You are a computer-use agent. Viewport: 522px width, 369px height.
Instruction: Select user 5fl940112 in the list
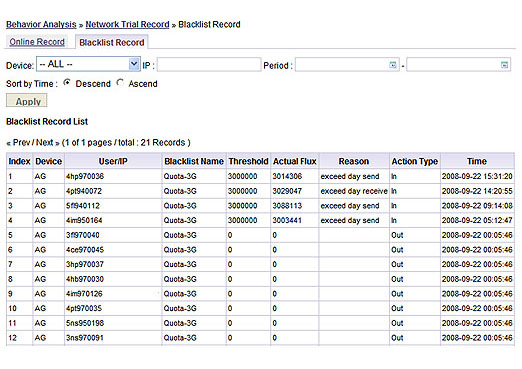83,206
